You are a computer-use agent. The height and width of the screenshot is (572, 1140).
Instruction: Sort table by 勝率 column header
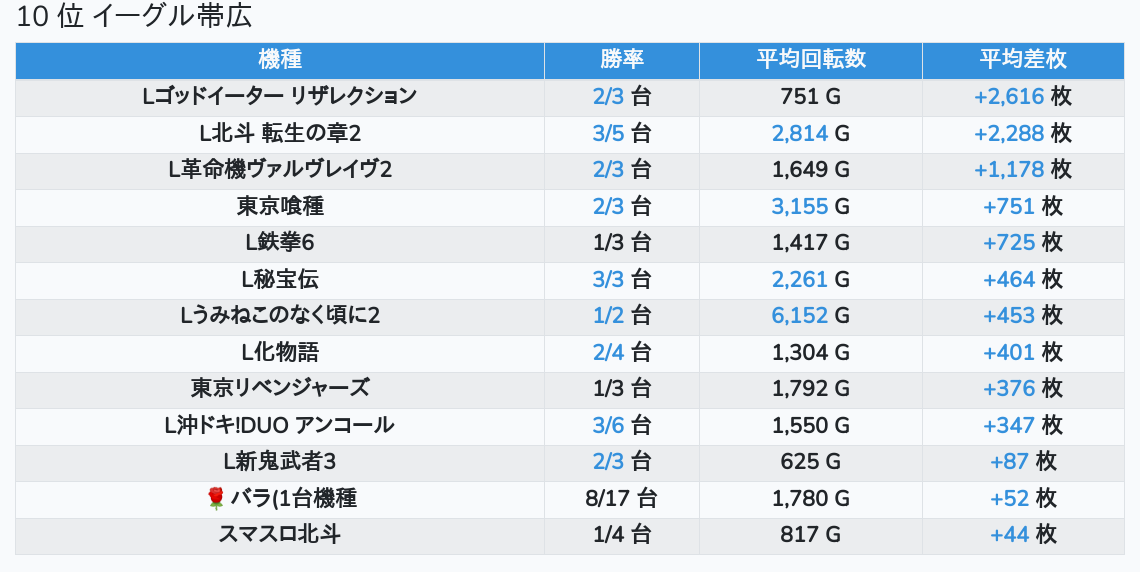coord(622,60)
